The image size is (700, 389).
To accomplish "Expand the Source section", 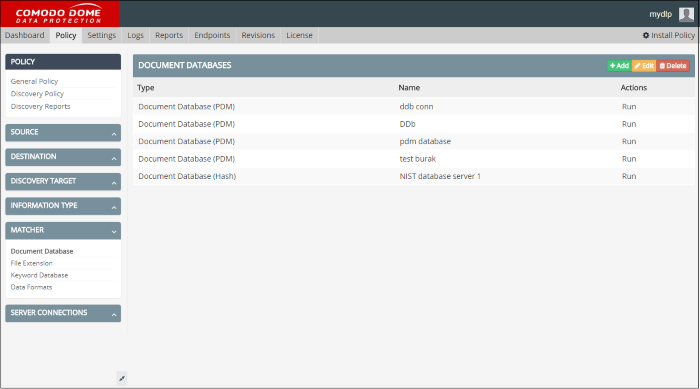I will pyautogui.click(x=63, y=133).
